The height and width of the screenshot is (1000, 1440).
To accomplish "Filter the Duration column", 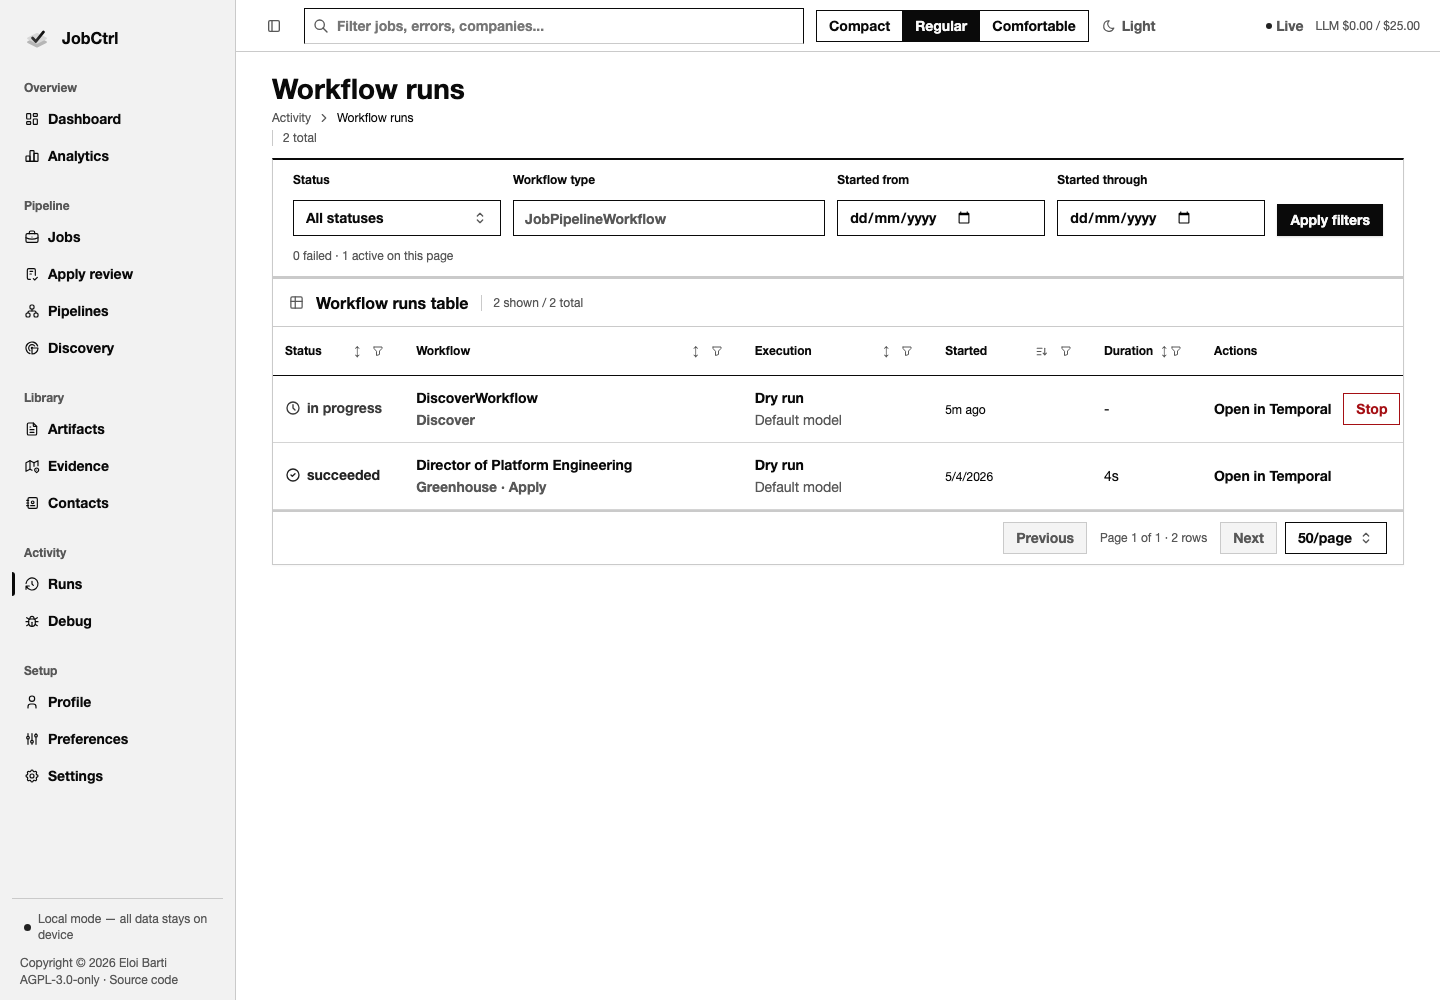I will click(1176, 351).
